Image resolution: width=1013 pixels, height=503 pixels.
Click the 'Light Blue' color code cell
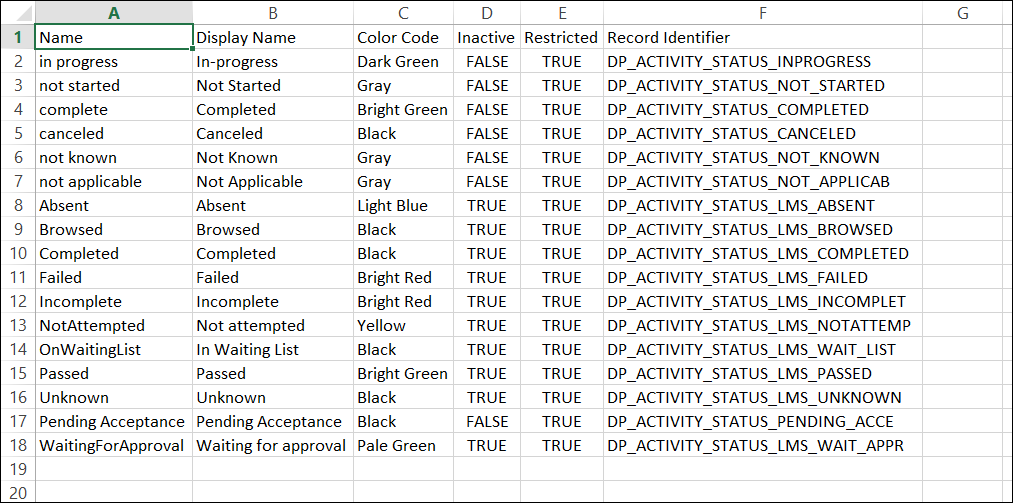coord(403,205)
